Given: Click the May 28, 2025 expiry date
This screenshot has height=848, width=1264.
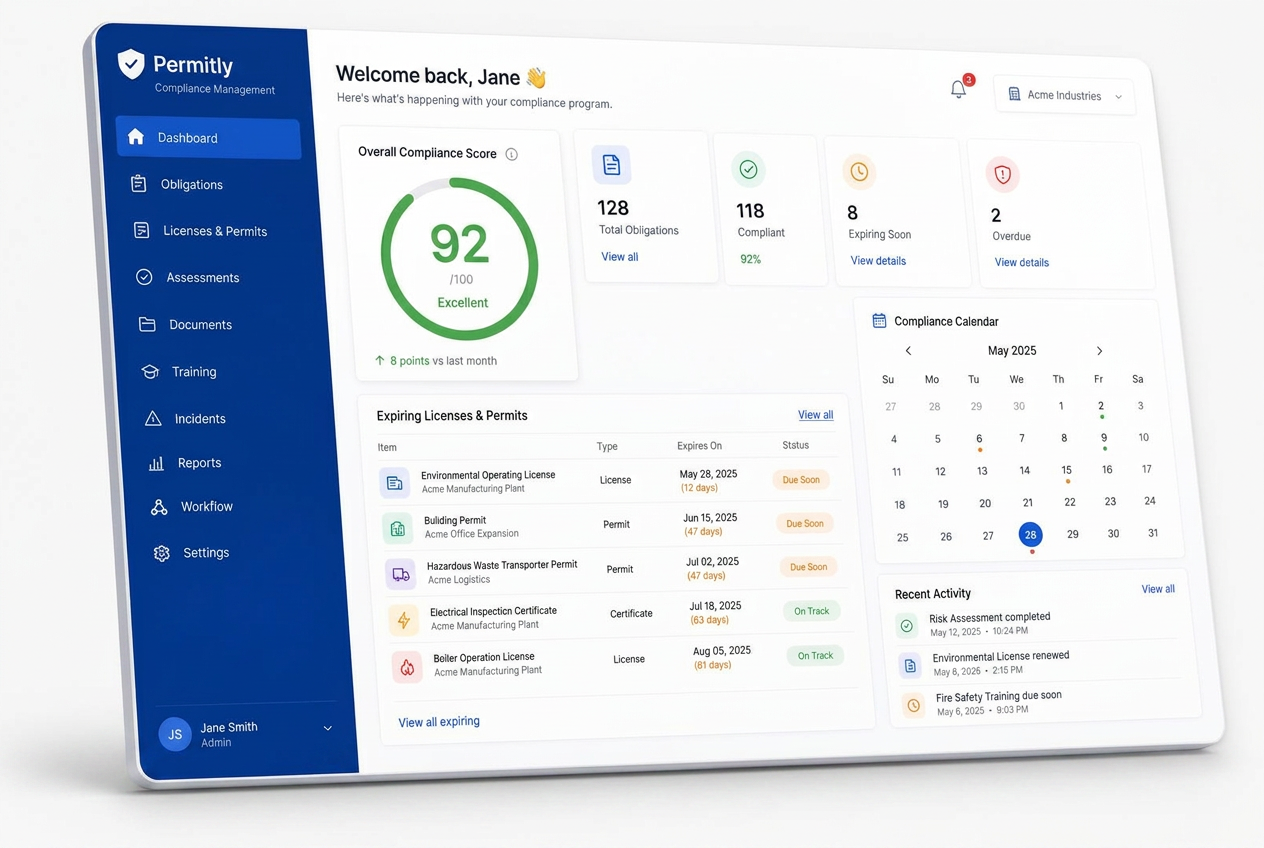Looking at the screenshot, I should (x=708, y=474).
